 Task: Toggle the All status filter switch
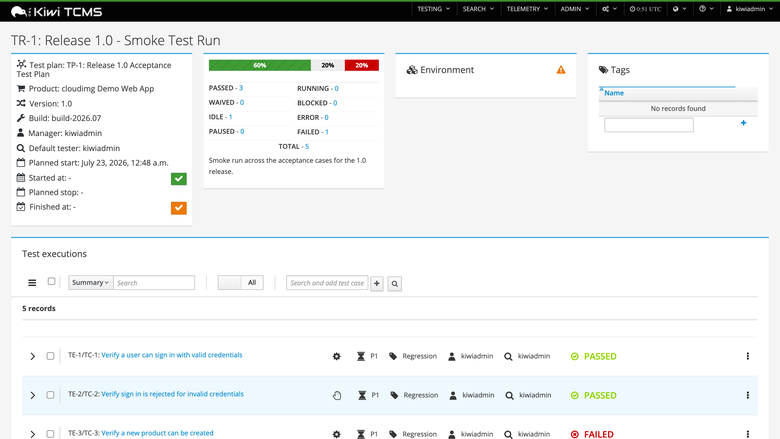(x=240, y=282)
